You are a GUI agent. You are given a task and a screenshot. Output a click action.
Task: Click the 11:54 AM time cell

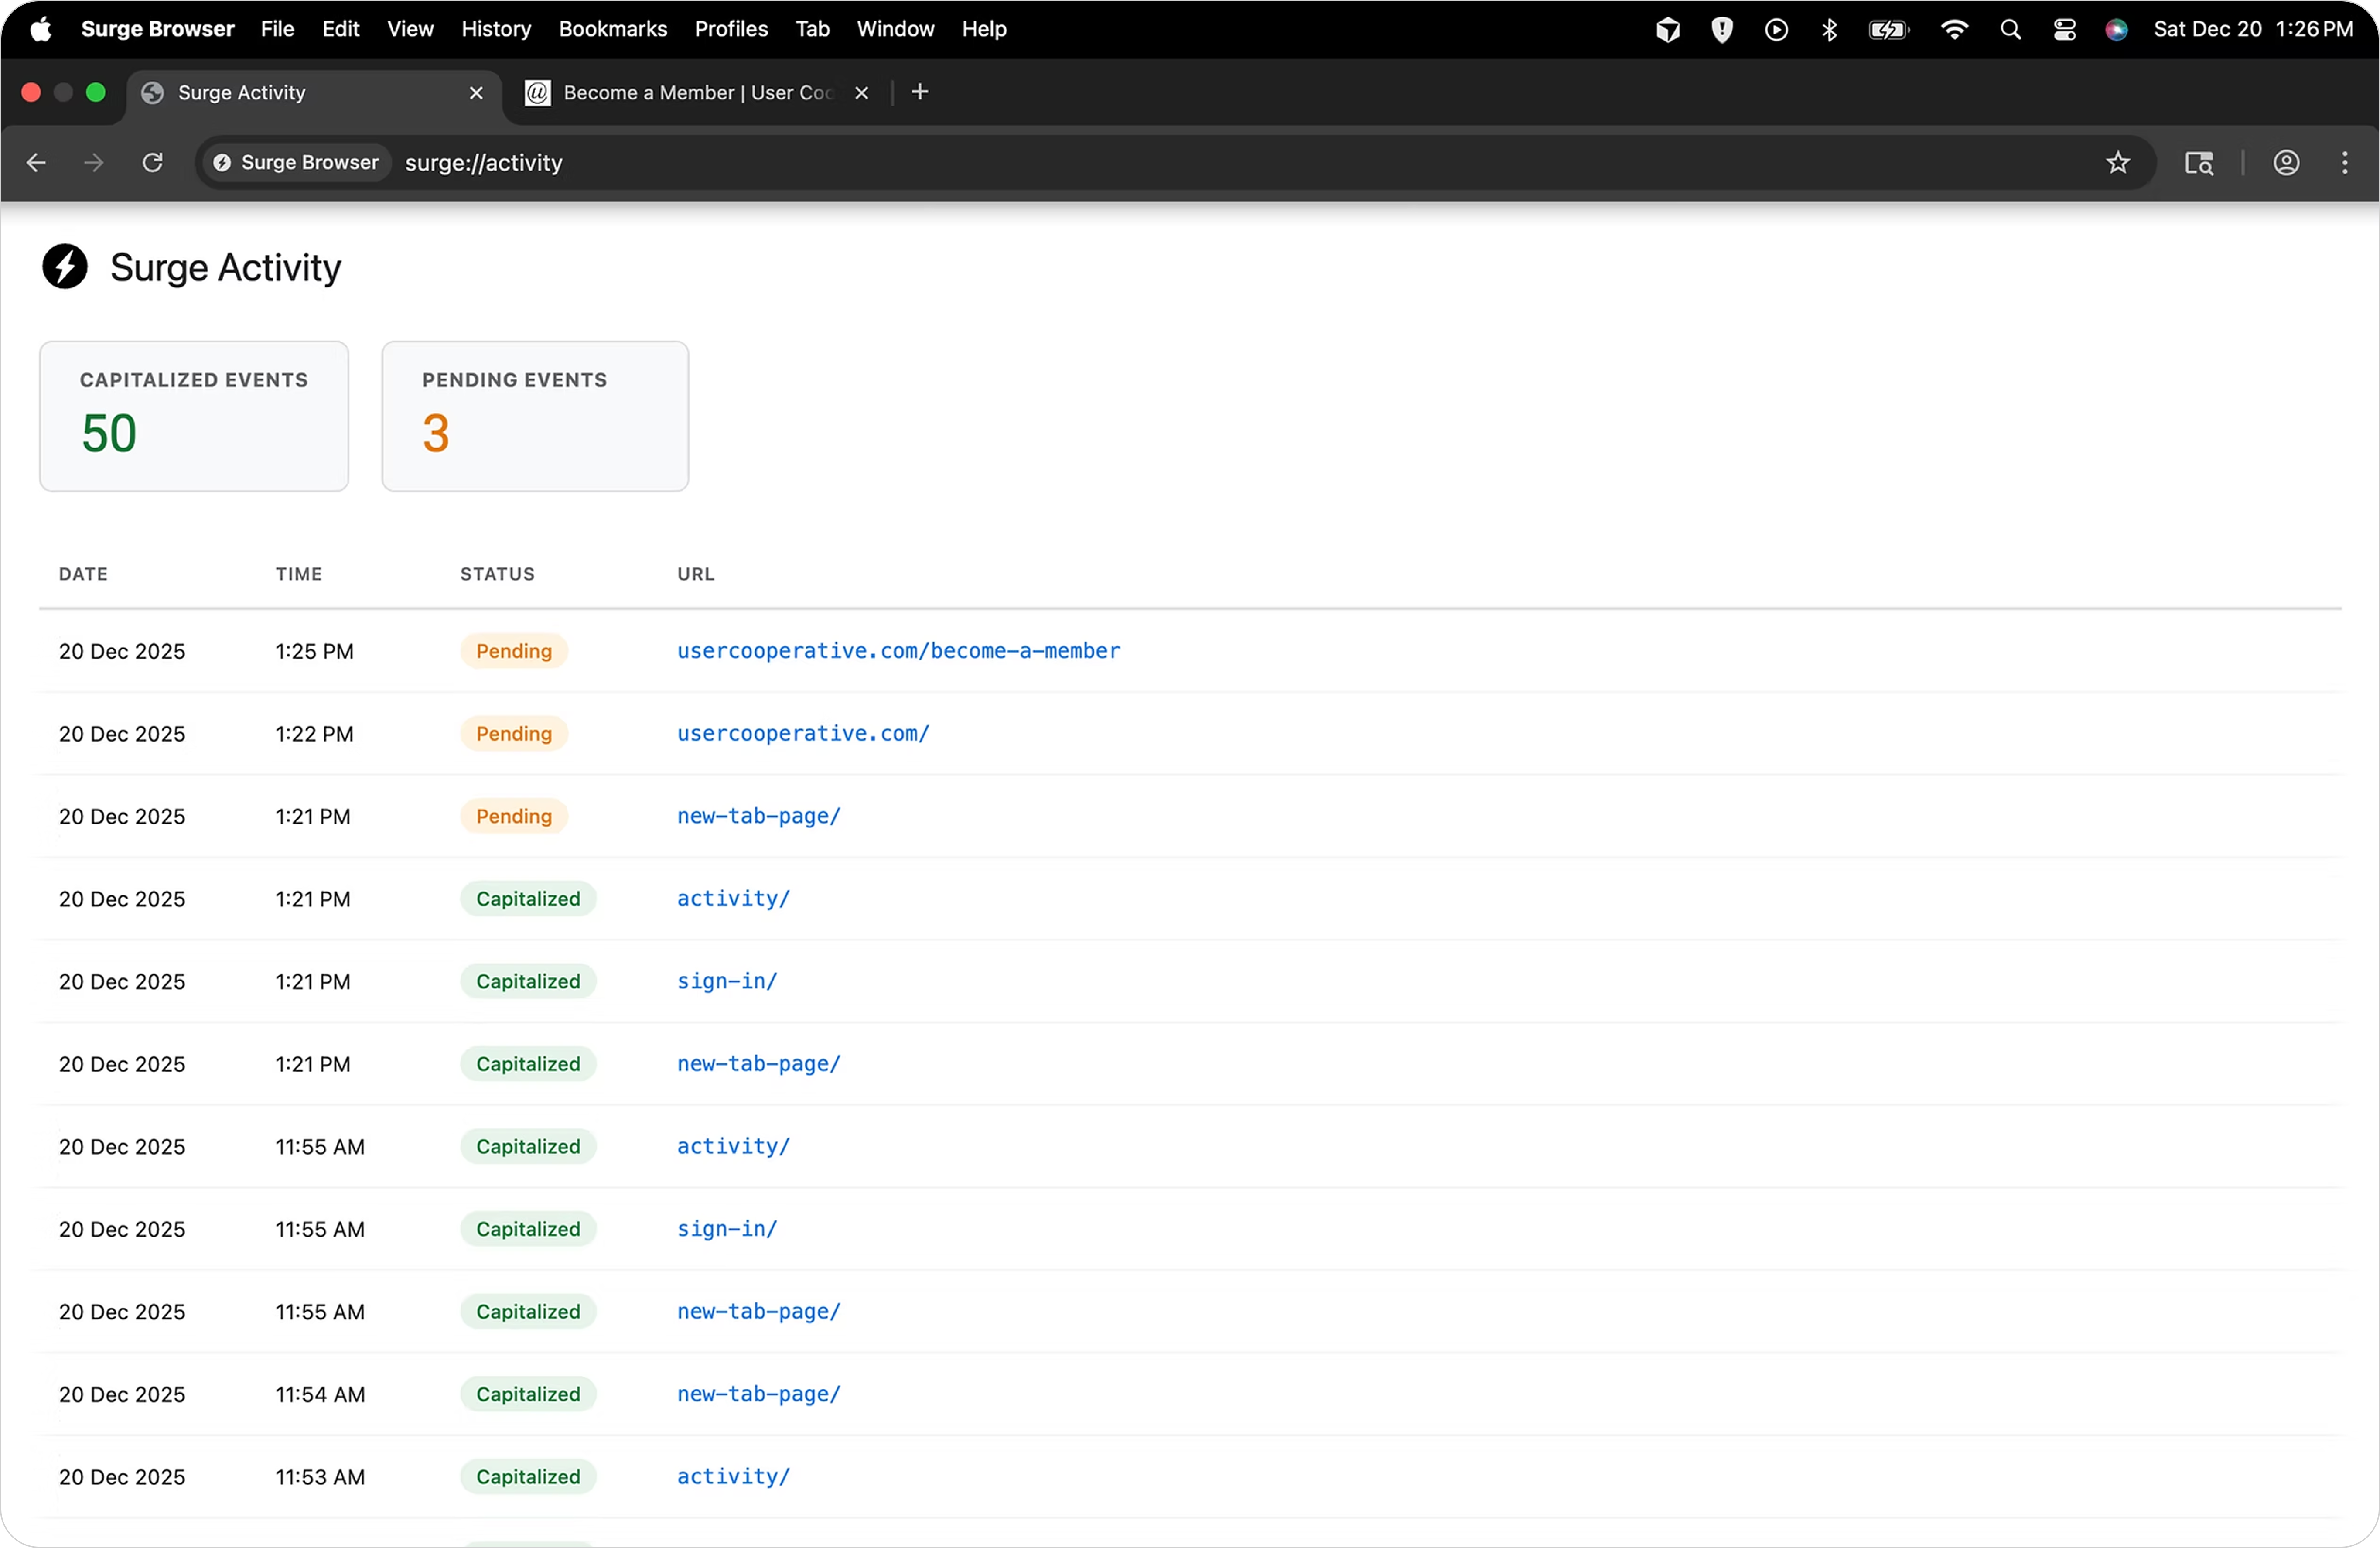click(x=320, y=1394)
